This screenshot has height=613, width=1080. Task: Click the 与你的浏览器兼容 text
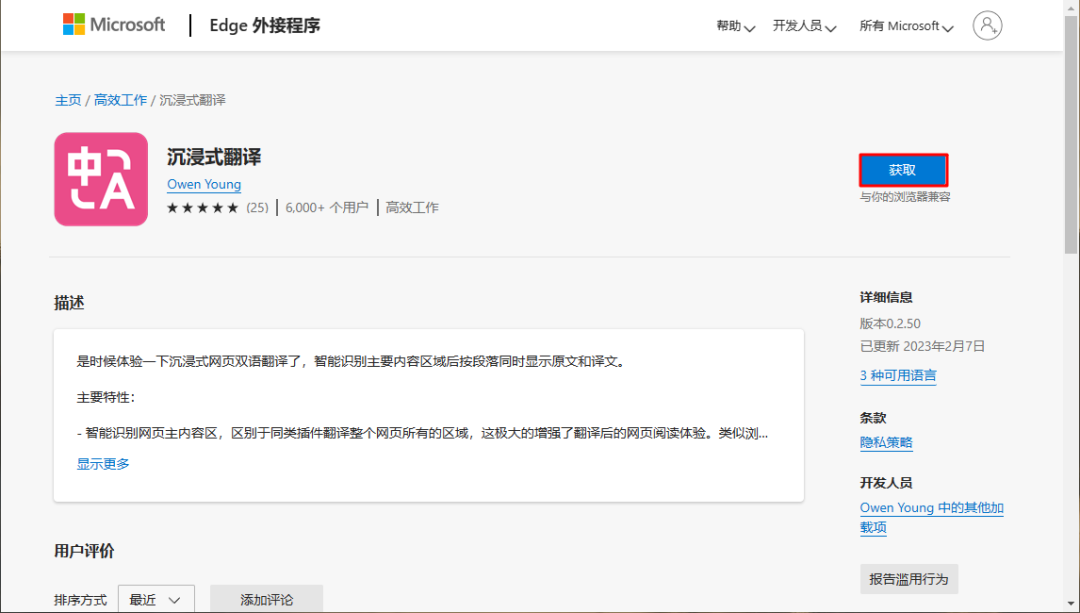coord(904,197)
